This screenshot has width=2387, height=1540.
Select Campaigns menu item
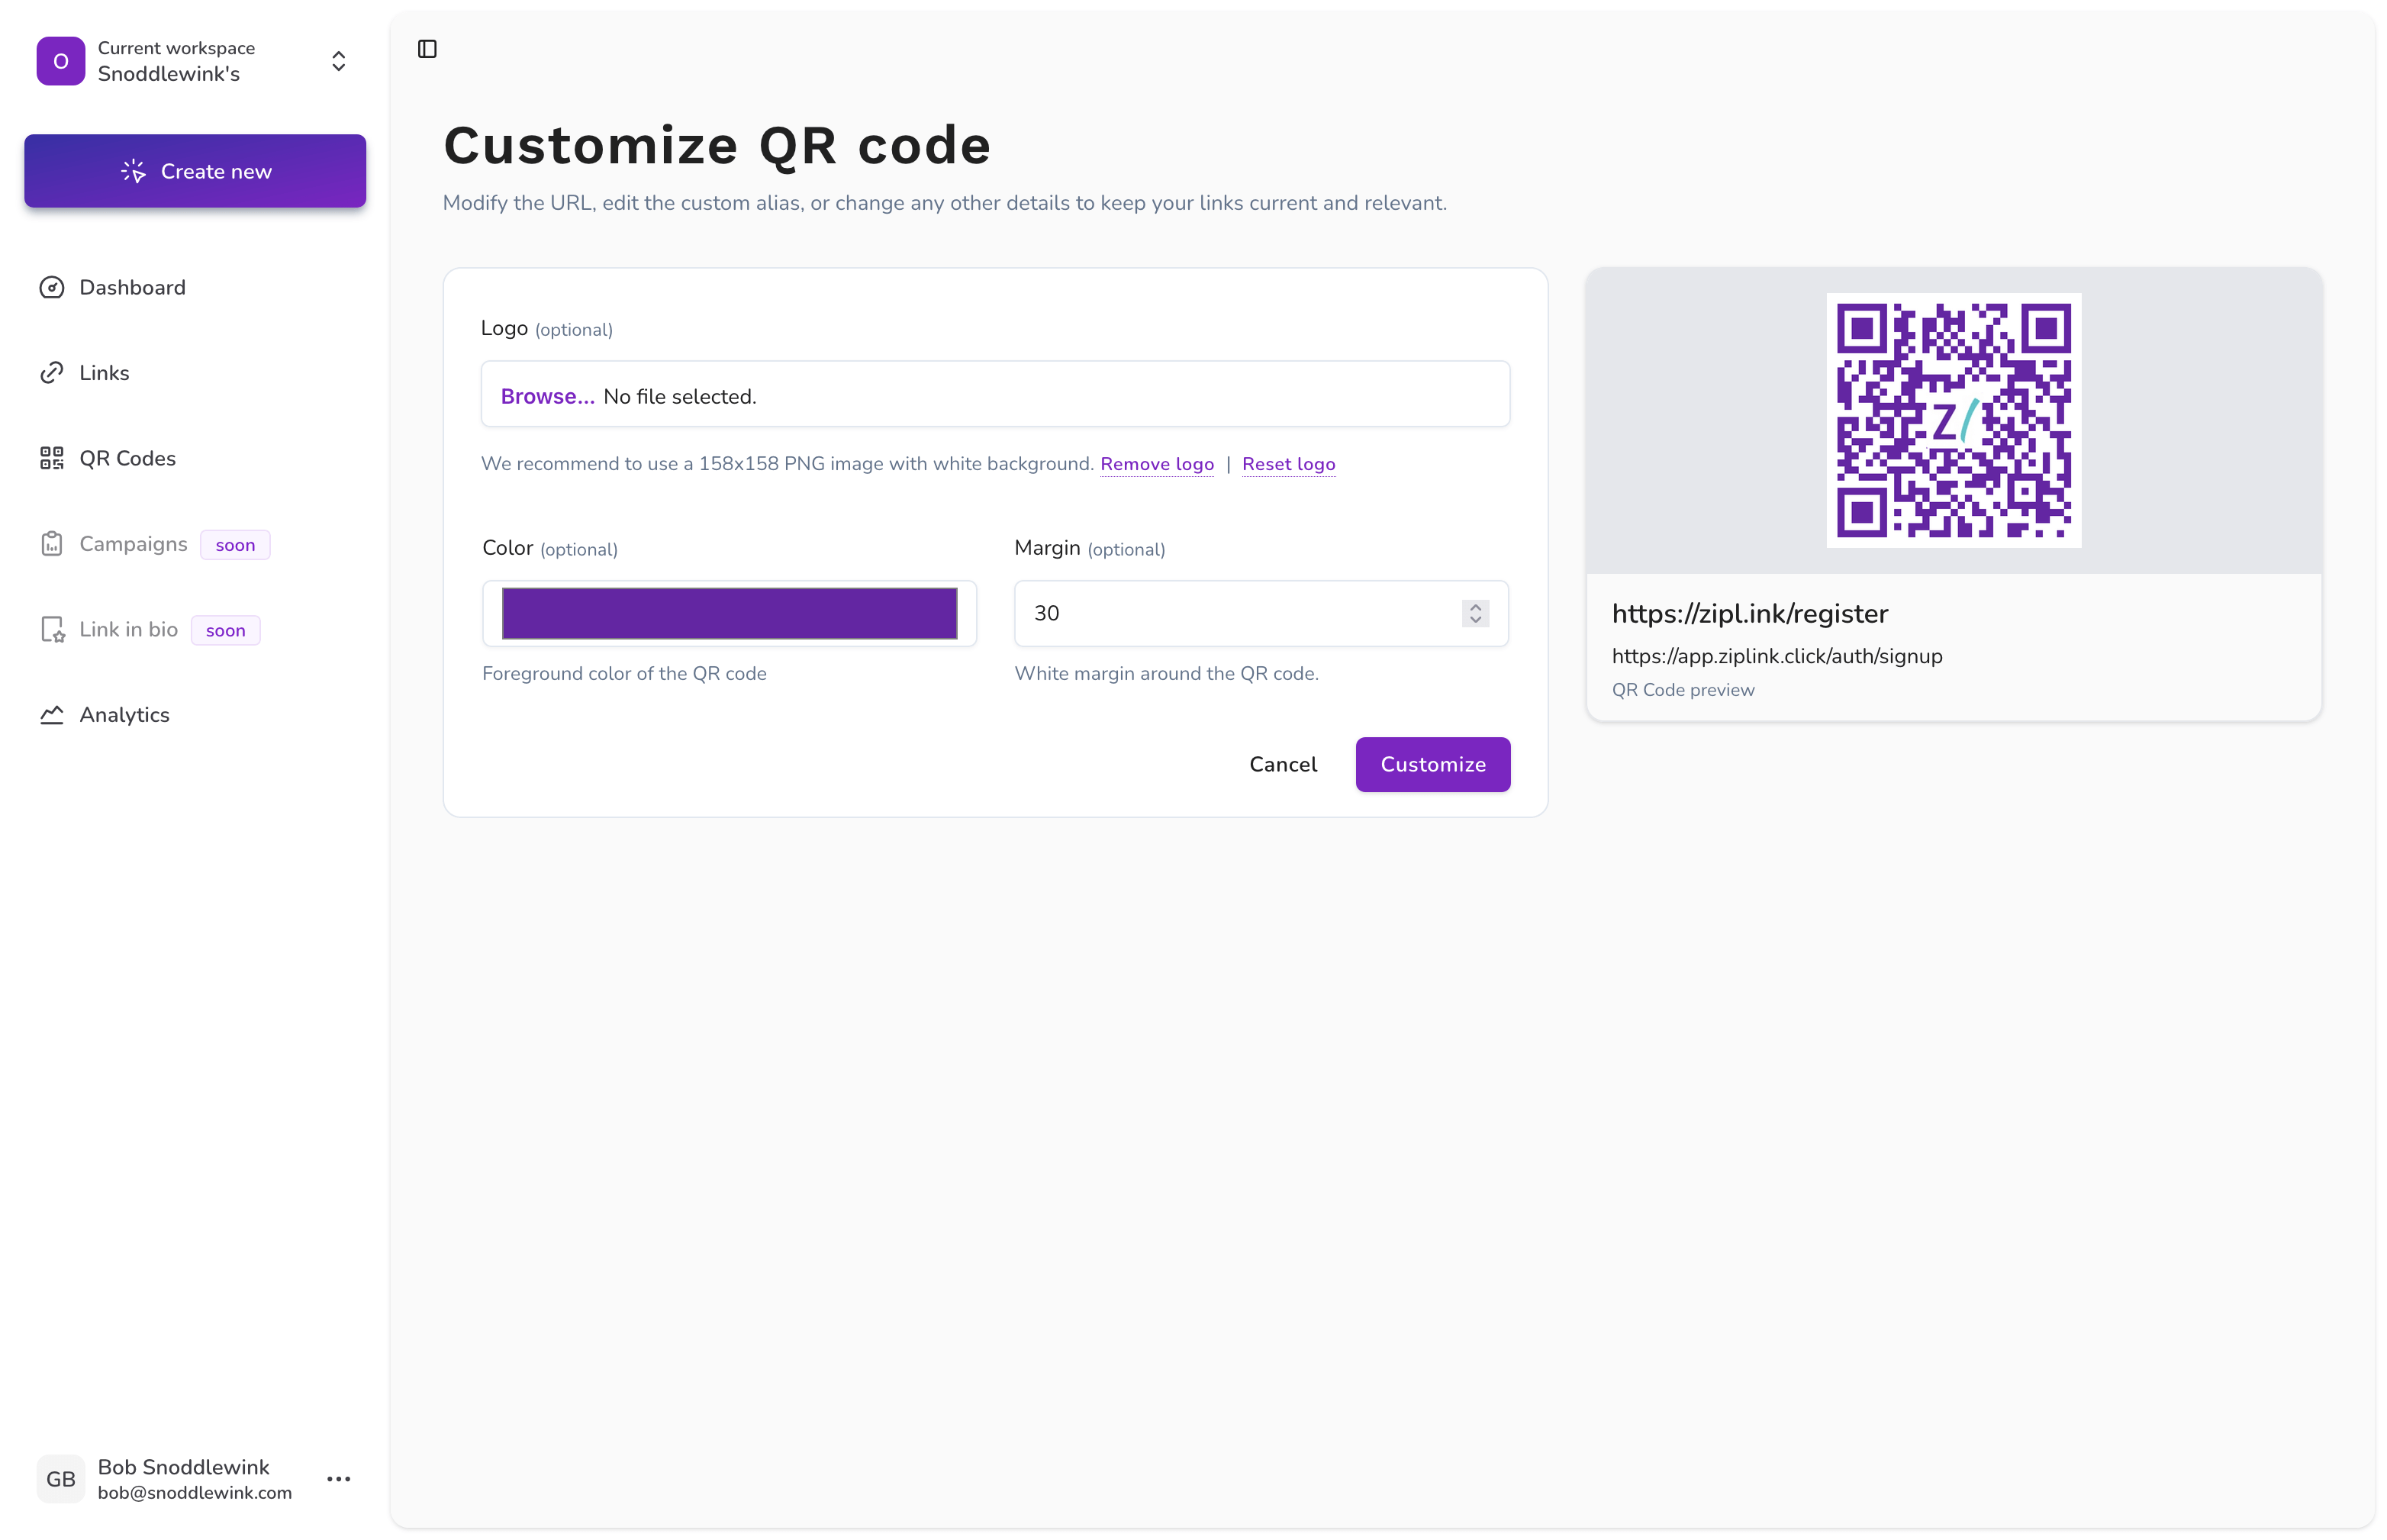pos(133,544)
